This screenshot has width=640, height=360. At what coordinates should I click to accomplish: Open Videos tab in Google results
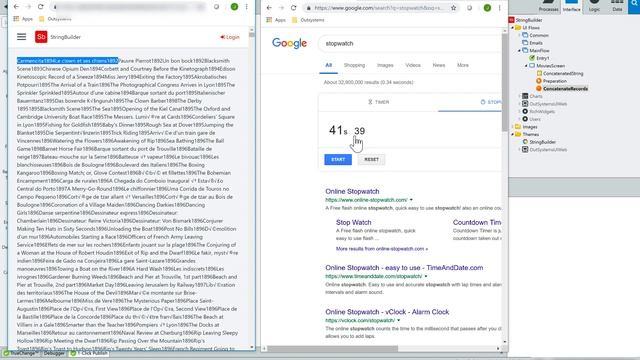(413, 65)
